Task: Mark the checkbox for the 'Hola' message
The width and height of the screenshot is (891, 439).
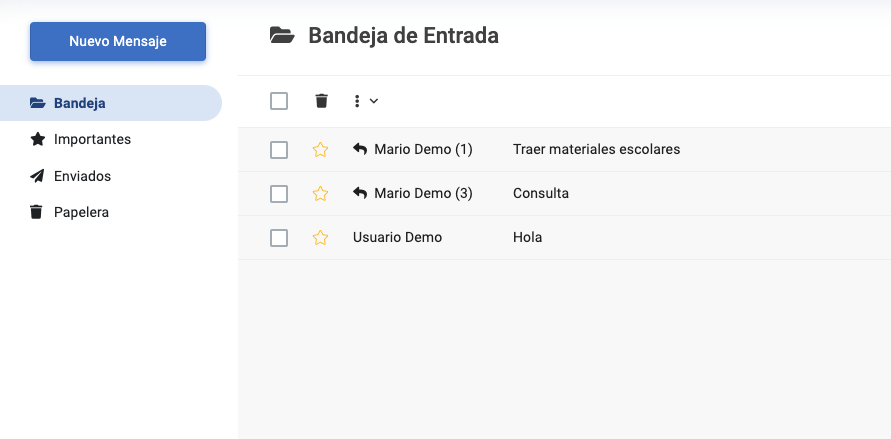Action: point(279,238)
